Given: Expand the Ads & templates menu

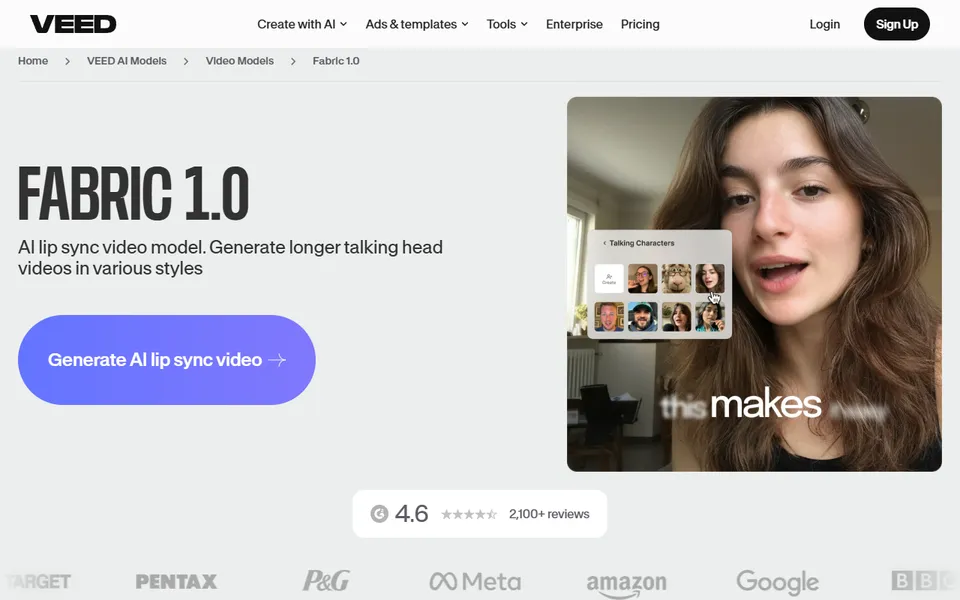Looking at the screenshot, I should pyautogui.click(x=417, y=24).
